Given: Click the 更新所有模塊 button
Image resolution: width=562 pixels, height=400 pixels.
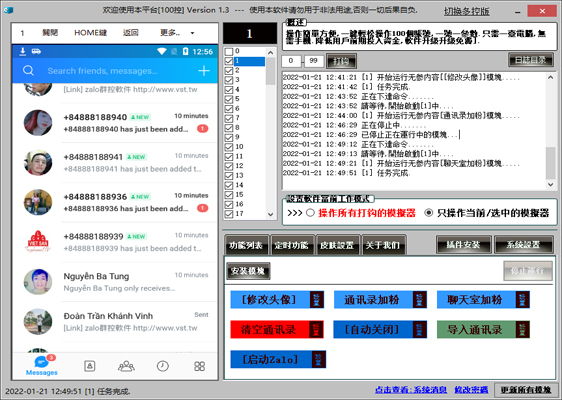Looking at the screenshot, I should 526,390.
